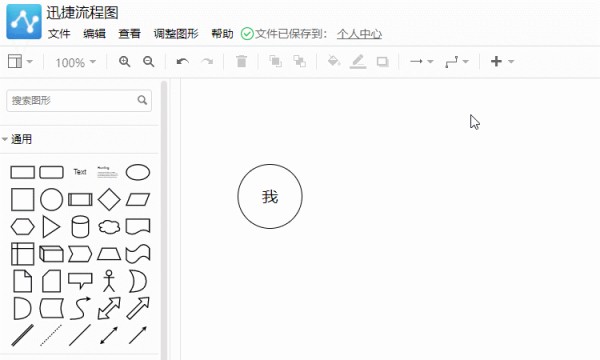The height and width of the screenshot is (360, 600).
Task: Click the fill color bucket icon
Action: (x=334, y=61)
